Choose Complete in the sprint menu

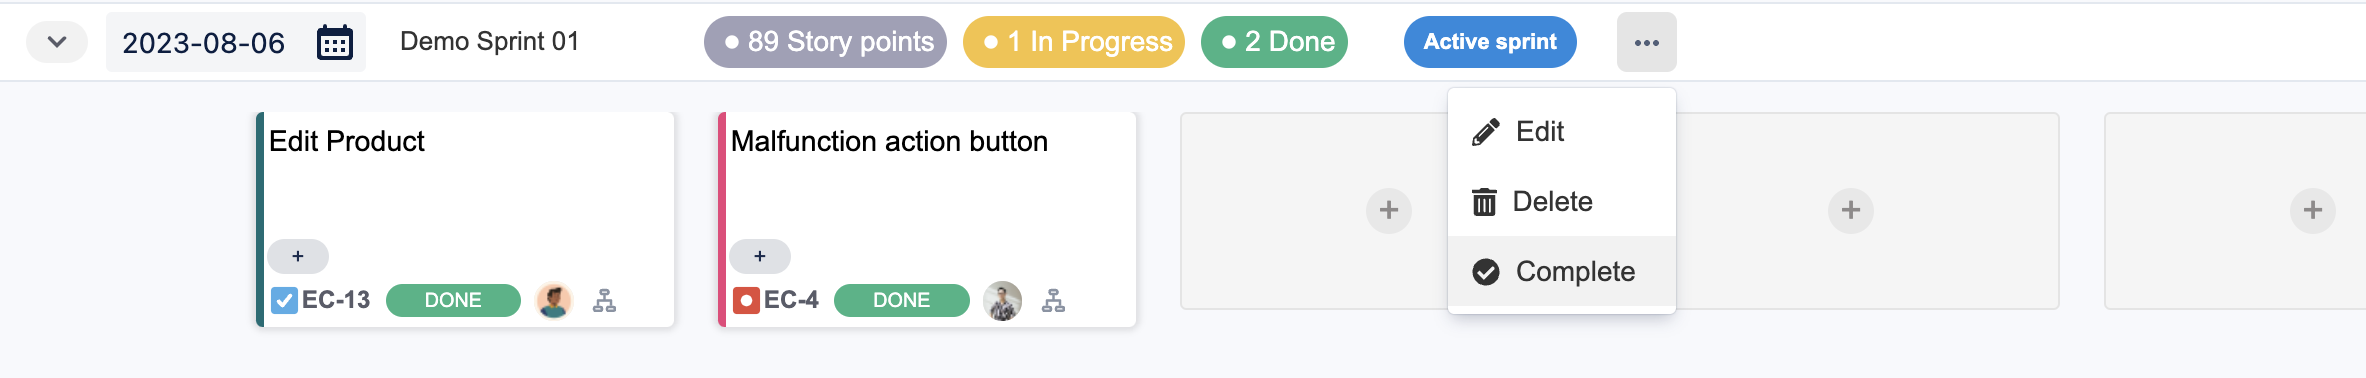1562,271
